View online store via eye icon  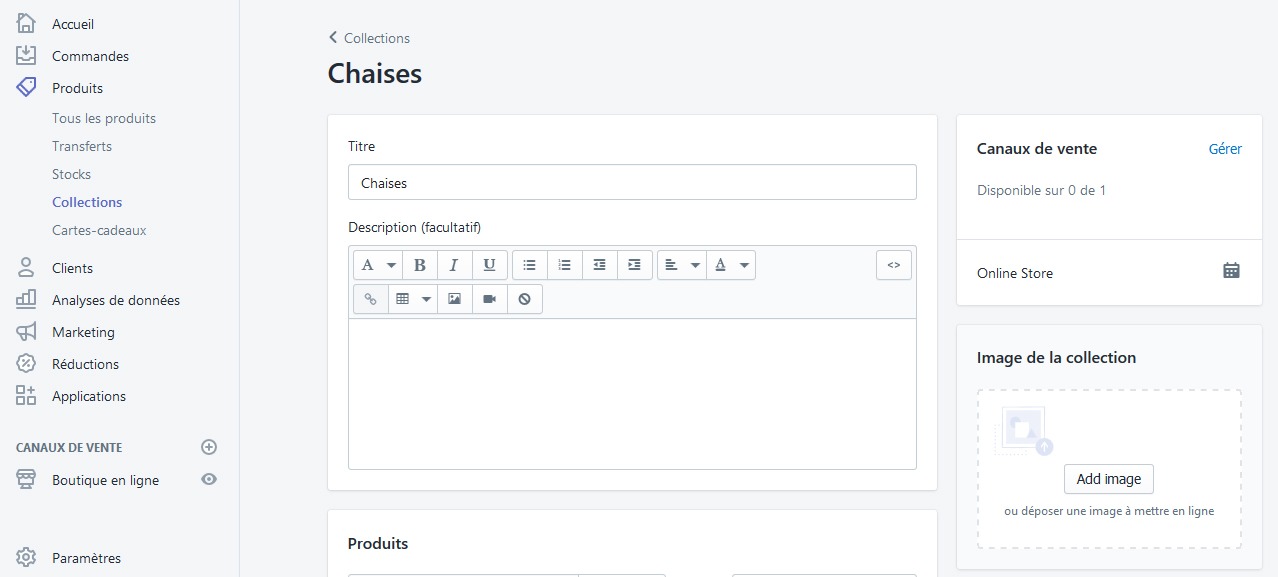click(209, 480)
